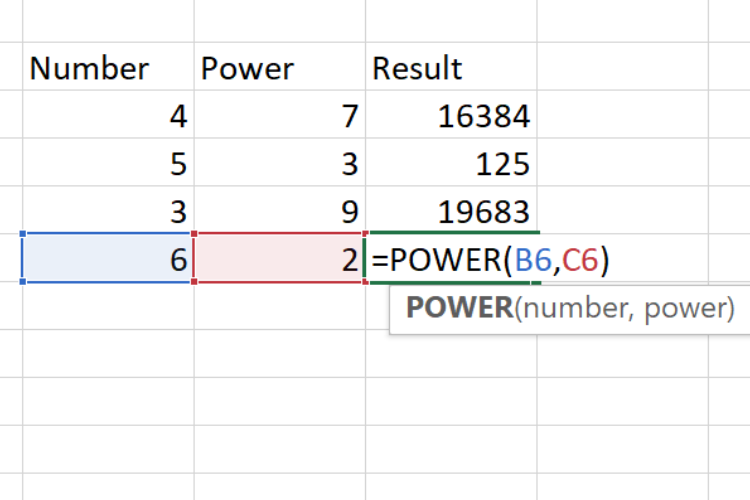The image size is (750, 500).
Task: Select the Result header cell
Action: [x=451, y=67]
